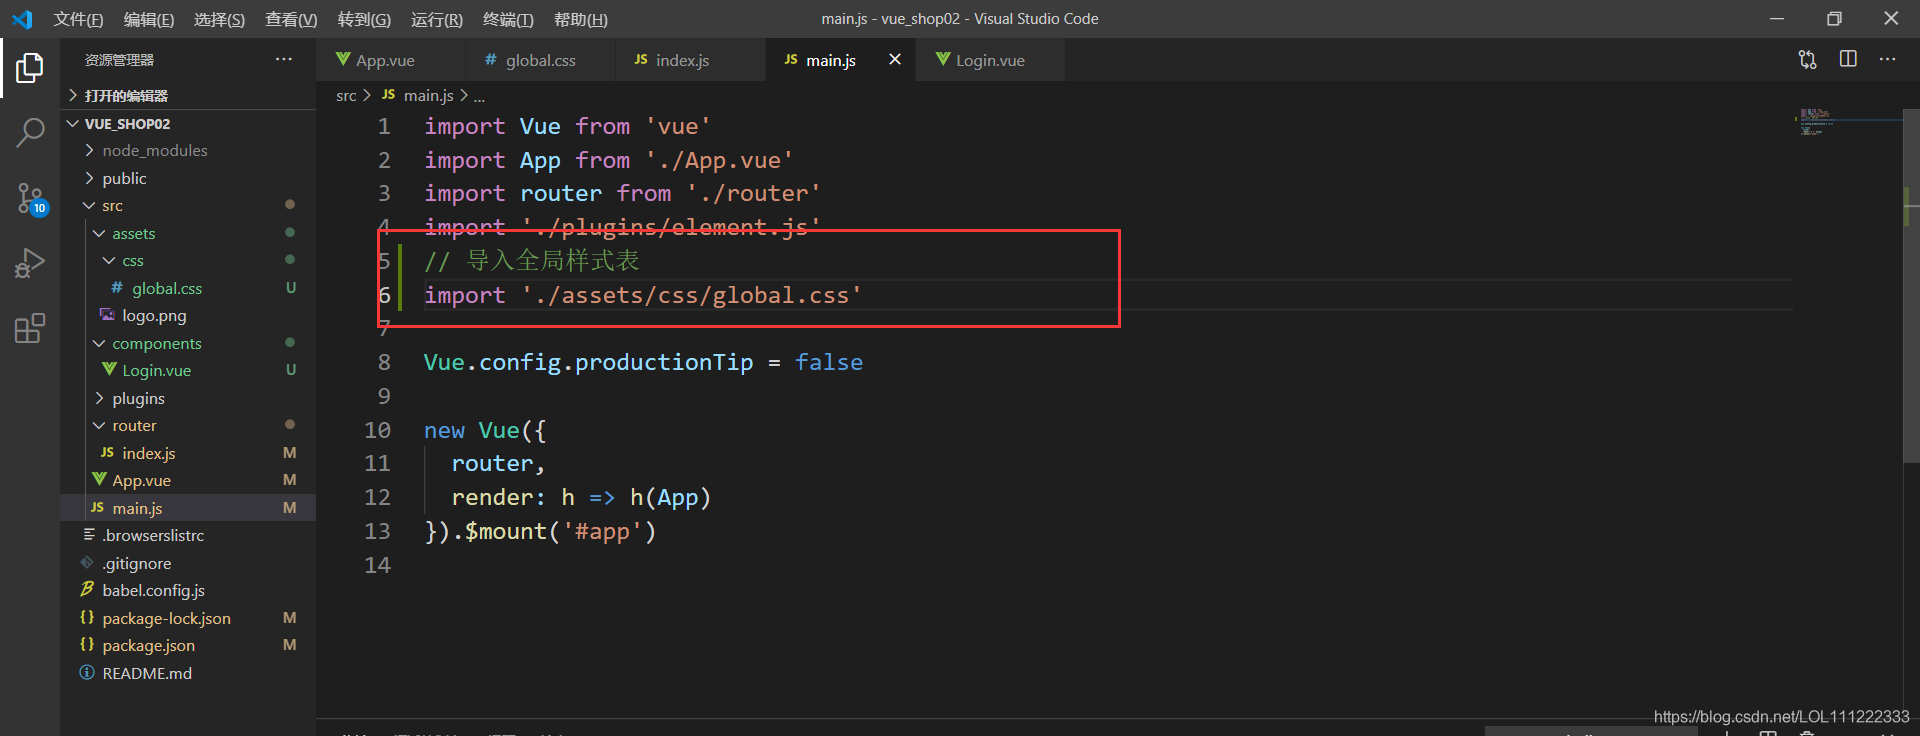
Task: Open README.md file
Action: coord(188,673)
